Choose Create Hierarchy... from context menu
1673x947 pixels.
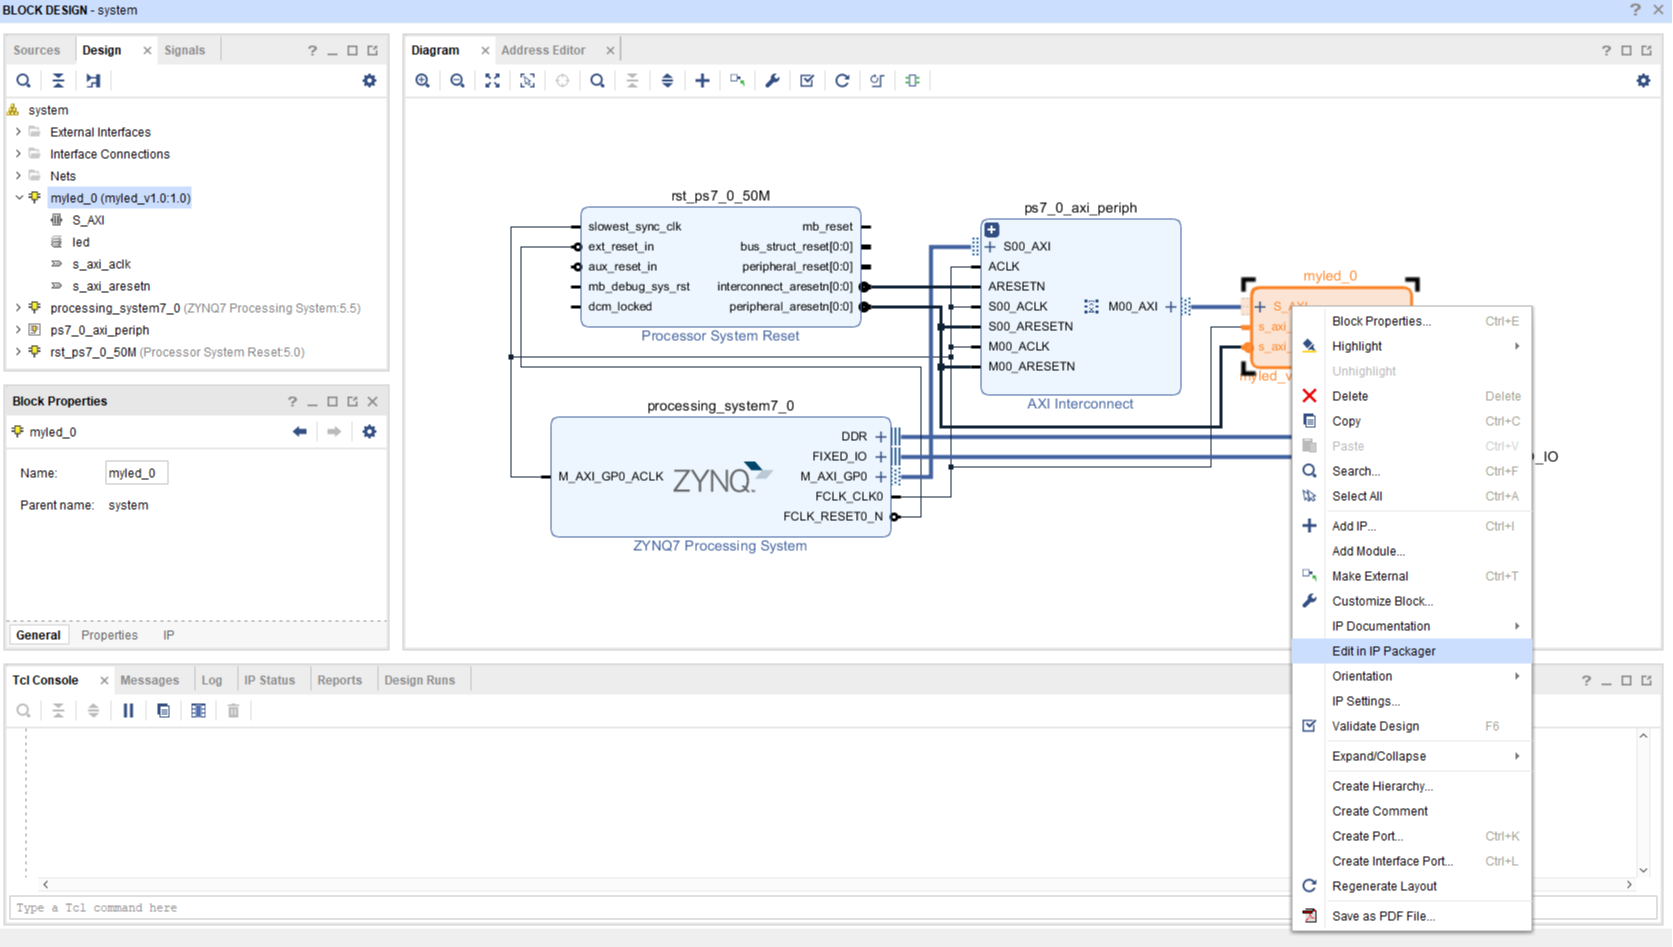point(1412,786)
